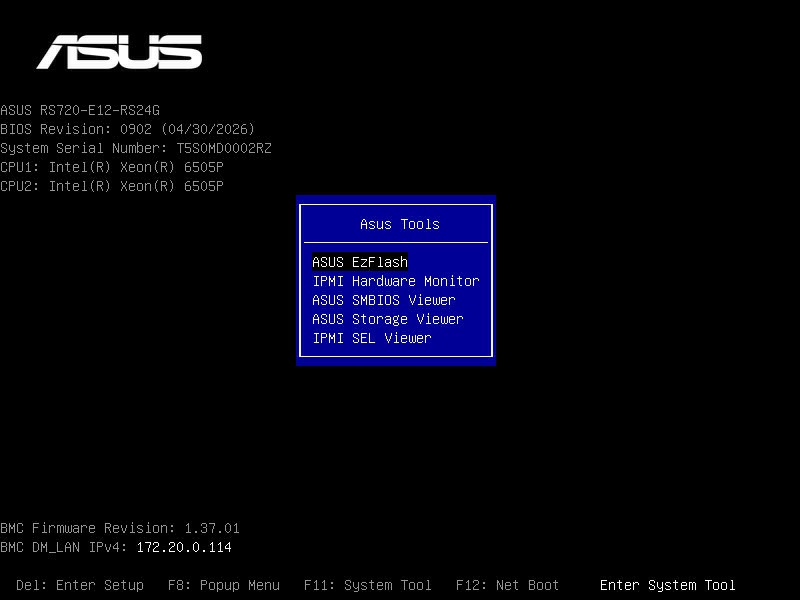Open ASUS Storage Viewer tool
The width and height of the screenshot is (800, 600).
pyautogui.click(x=388, y=319)
